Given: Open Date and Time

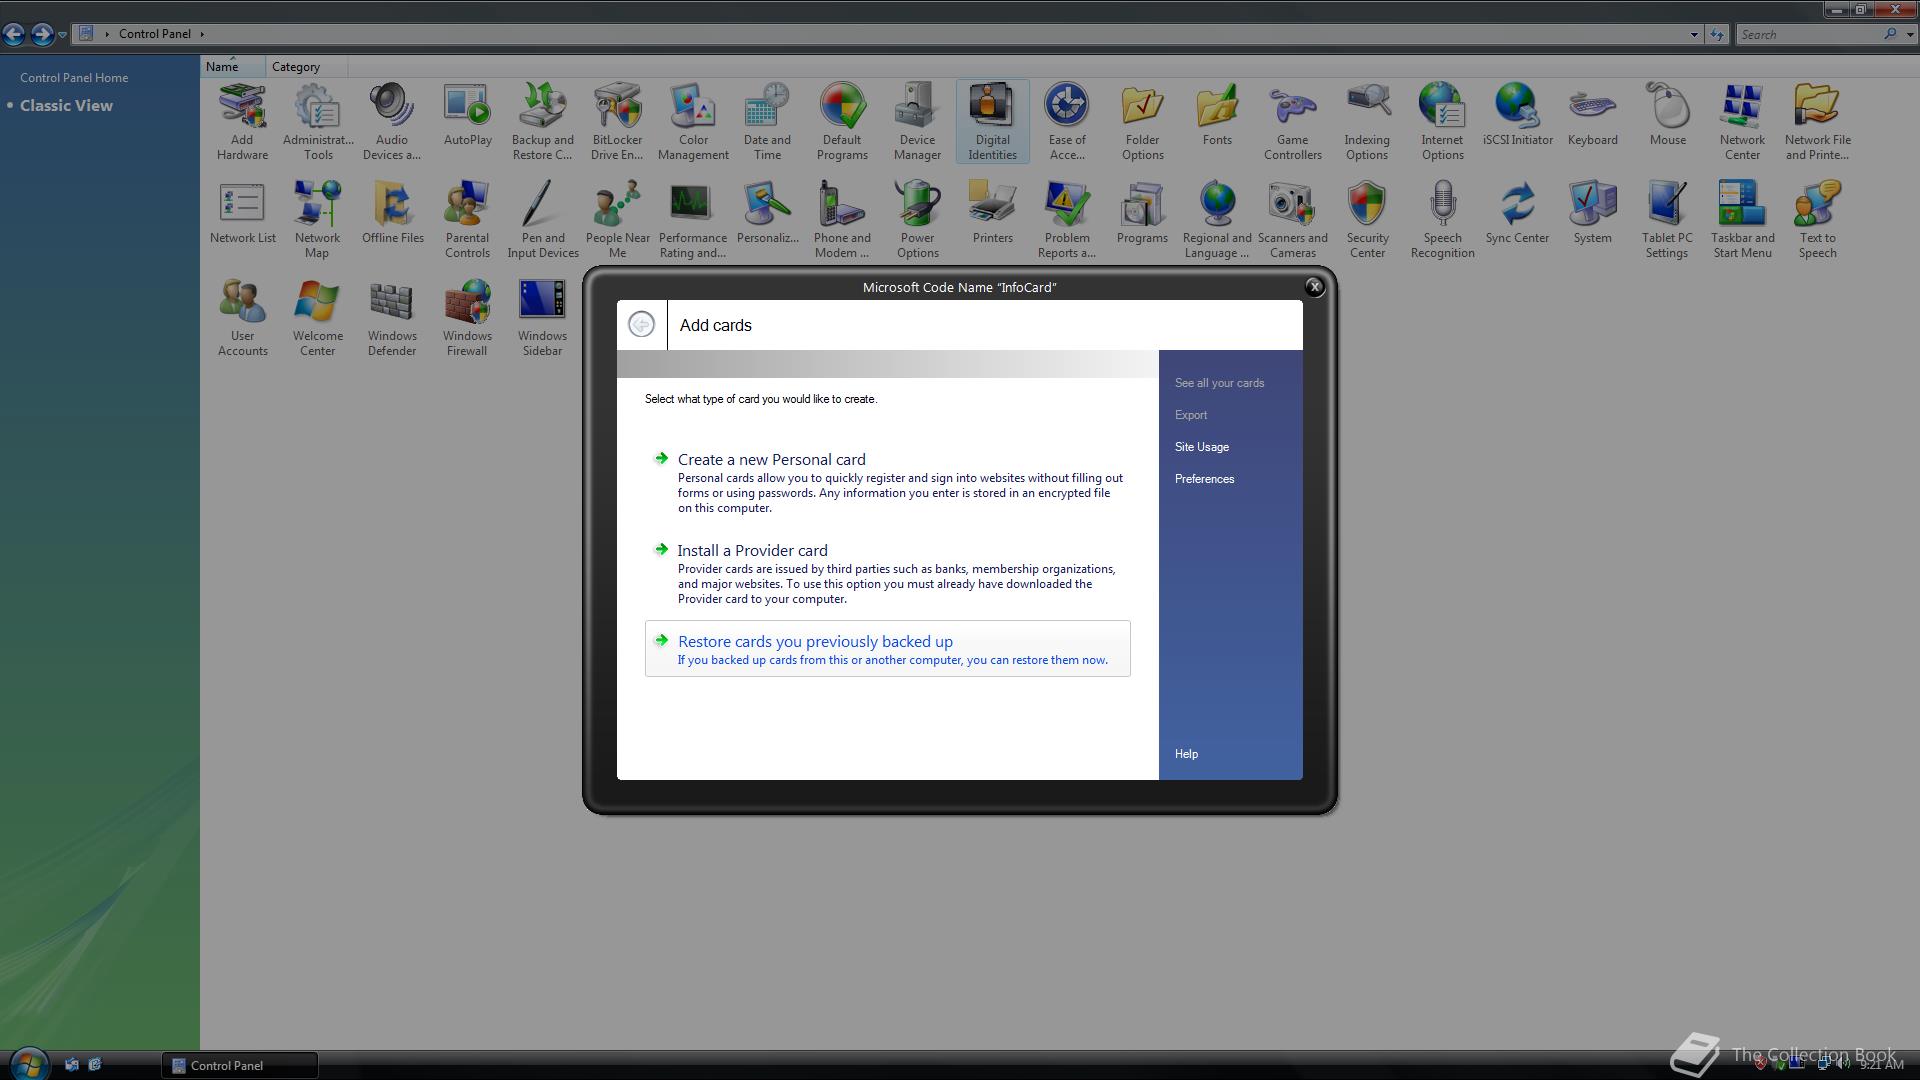Looking at the screenshot, I should (x=767, y=121).
